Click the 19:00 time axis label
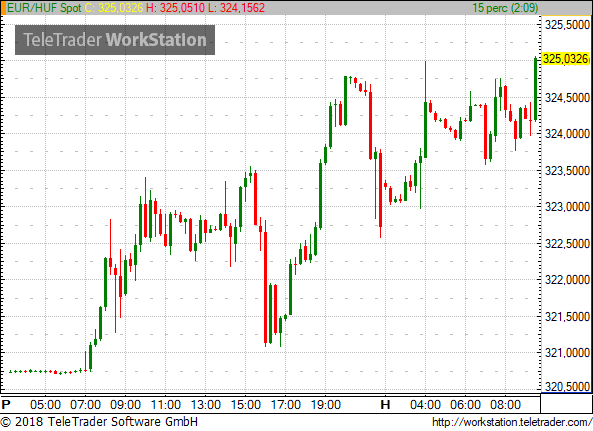Viewport: 593px width, 431px height. coord(326,405)
